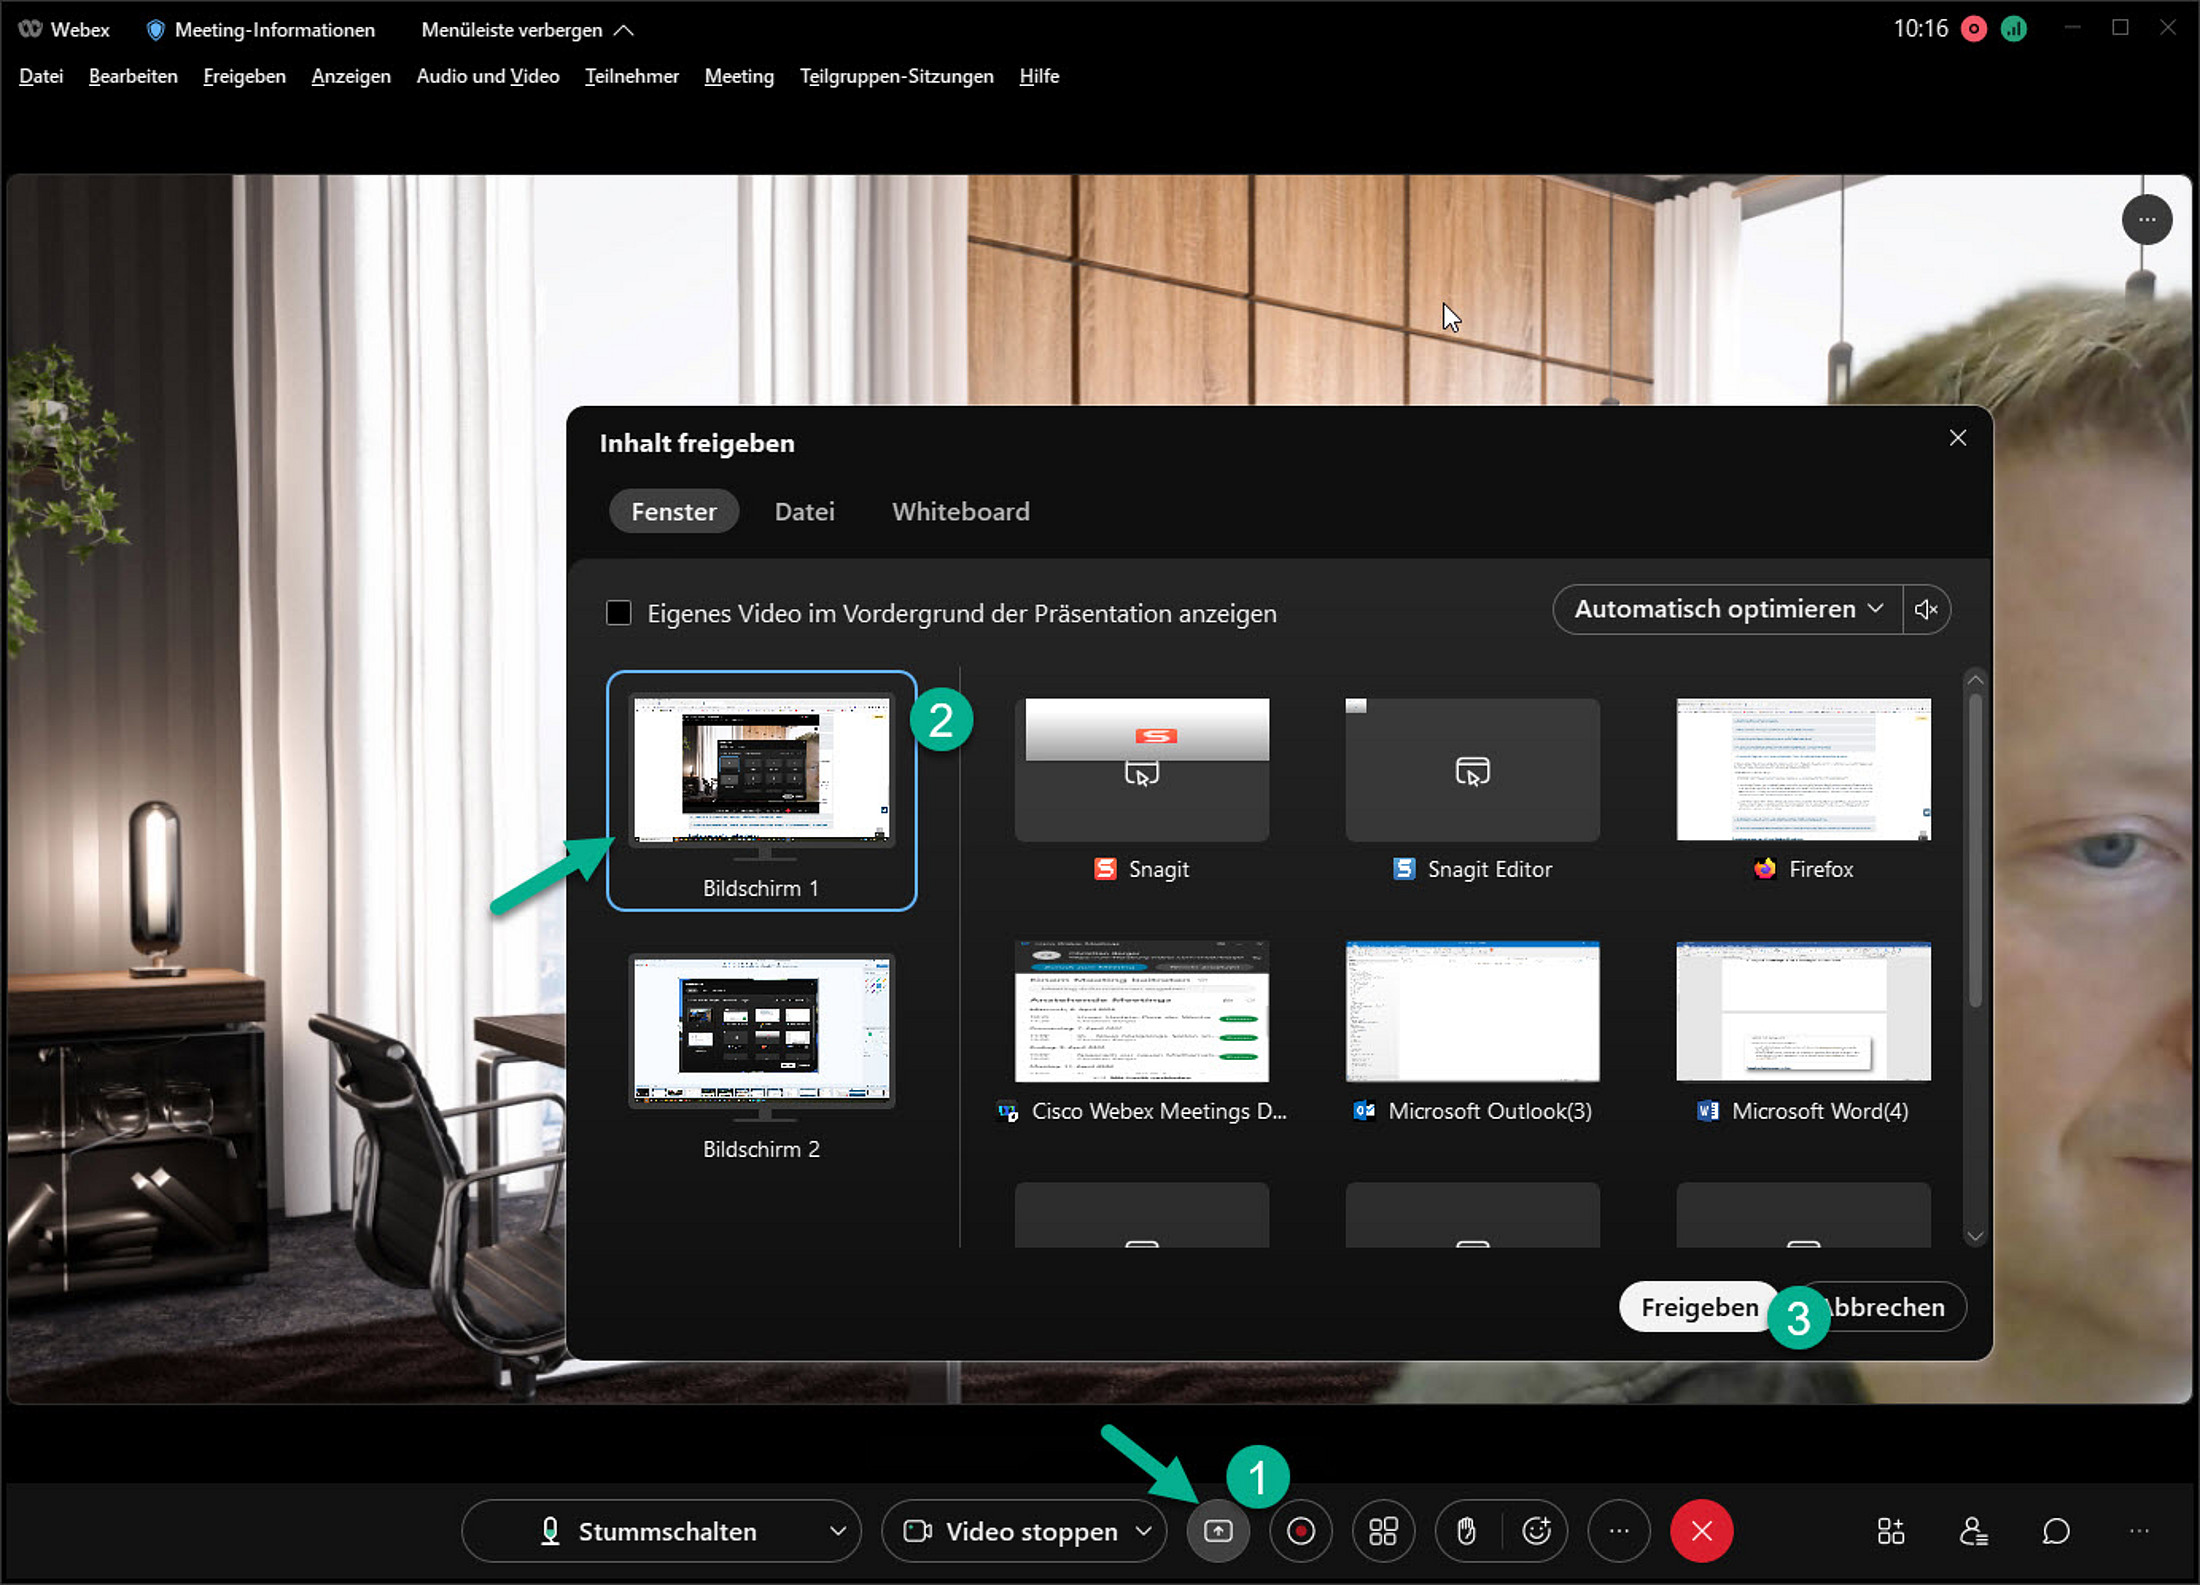This screenshot has height=1585, width=2200.
Task: Click the Freigeben button
Action: 1698,1307
